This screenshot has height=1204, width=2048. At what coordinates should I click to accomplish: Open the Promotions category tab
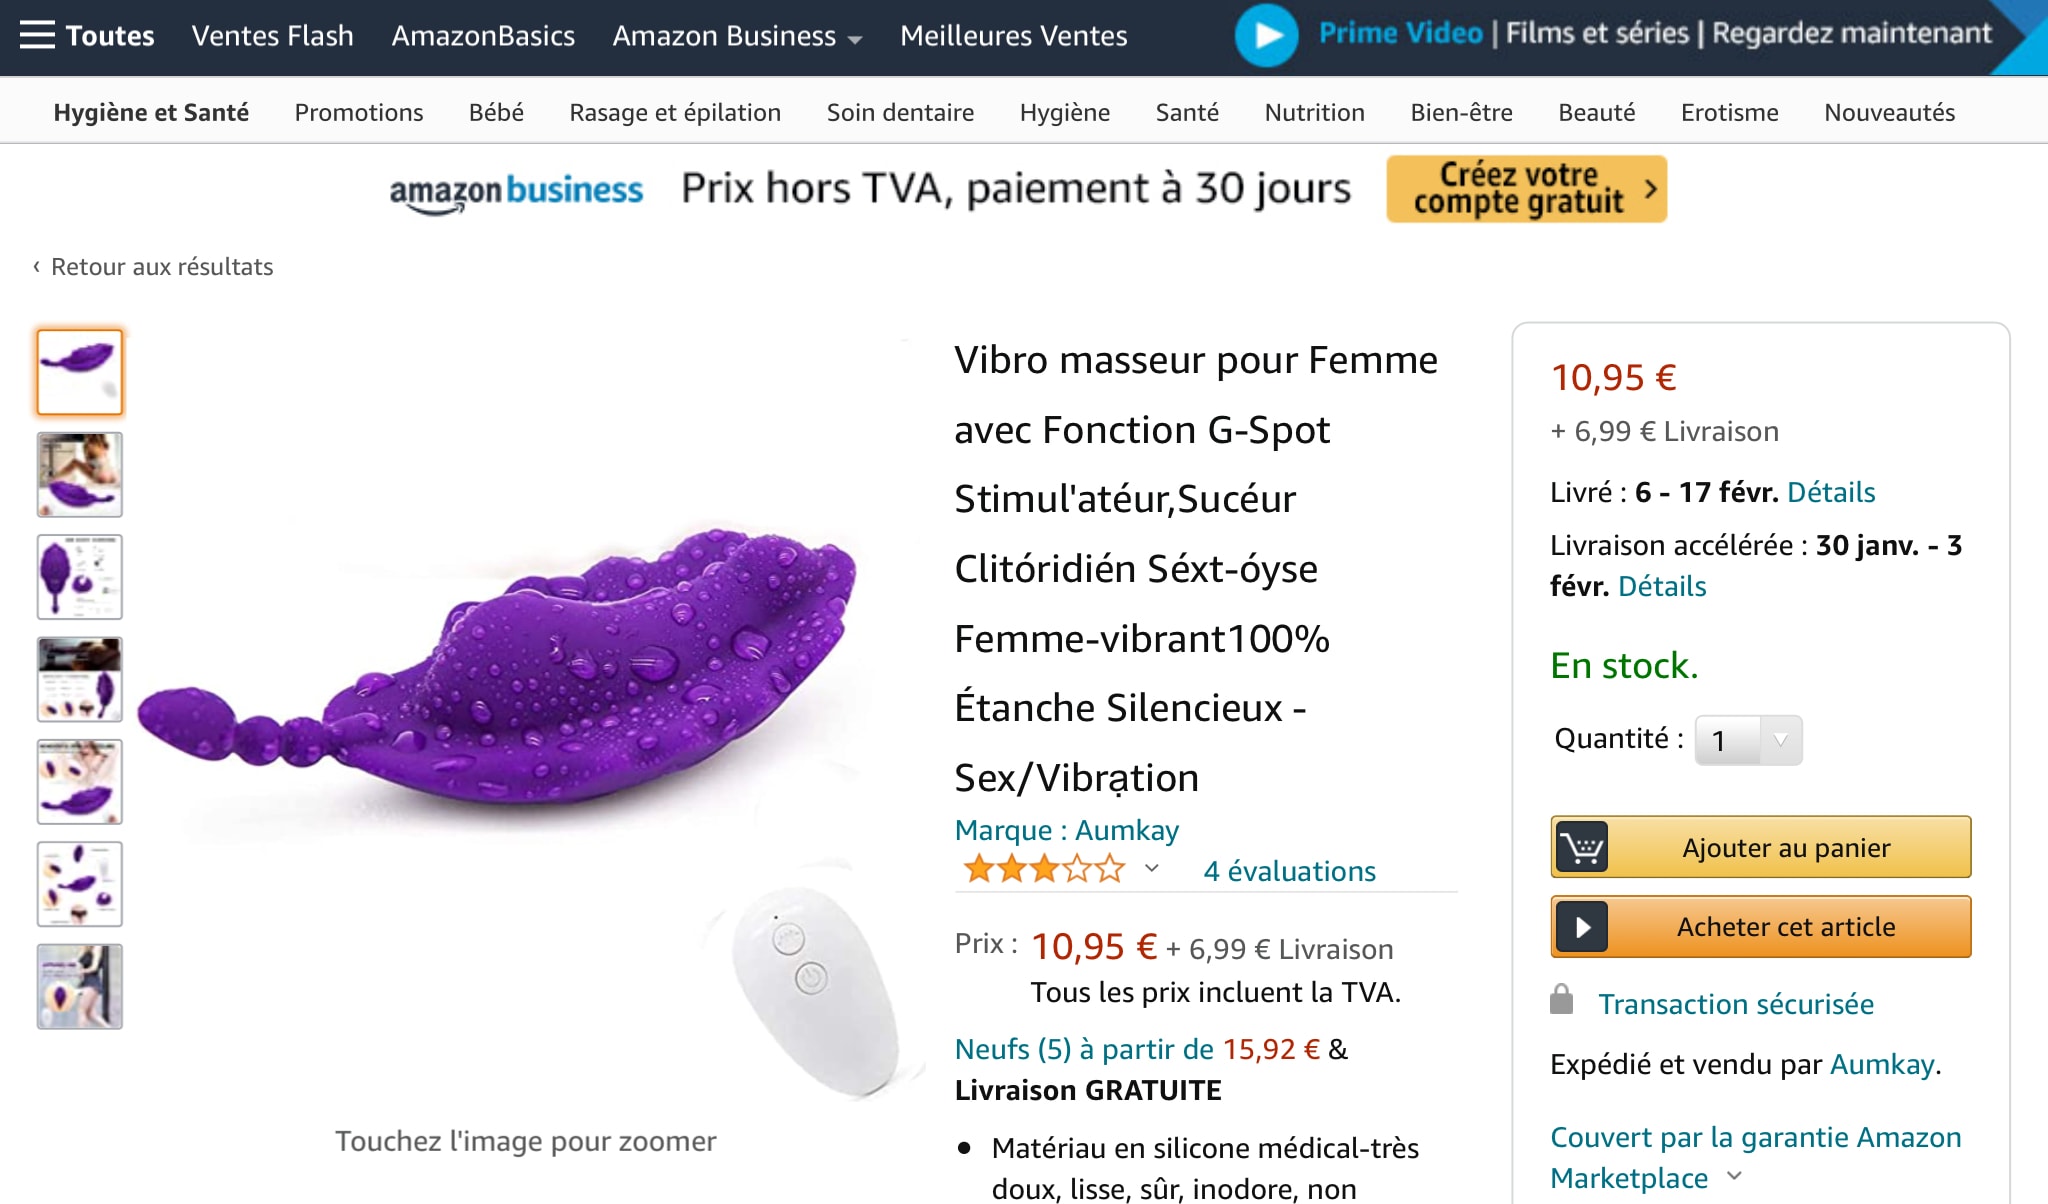(x=358, y=112)
